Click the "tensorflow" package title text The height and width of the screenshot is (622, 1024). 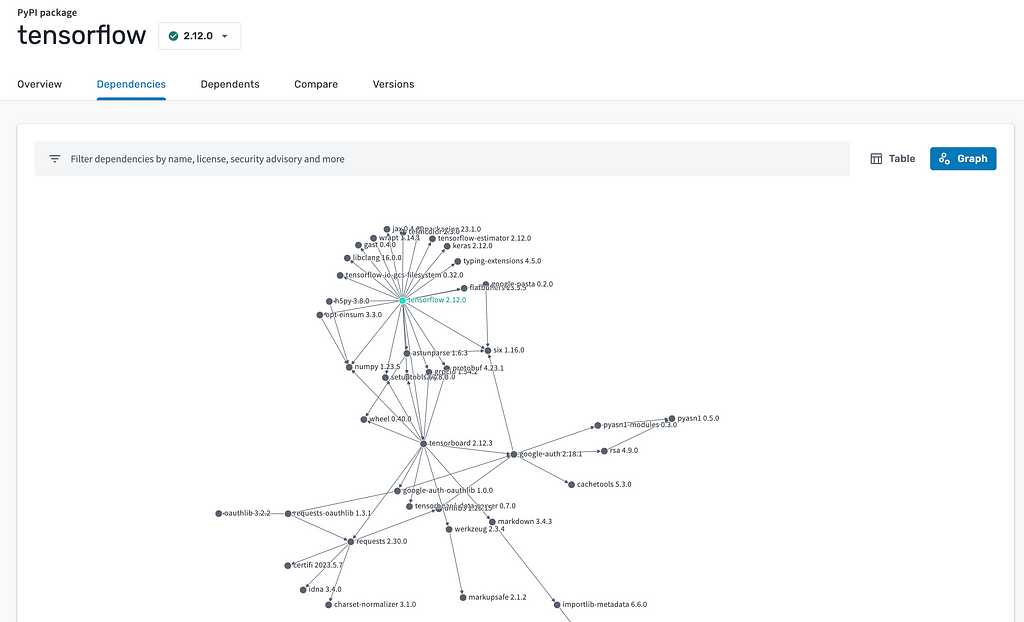(x=82, y=35)
